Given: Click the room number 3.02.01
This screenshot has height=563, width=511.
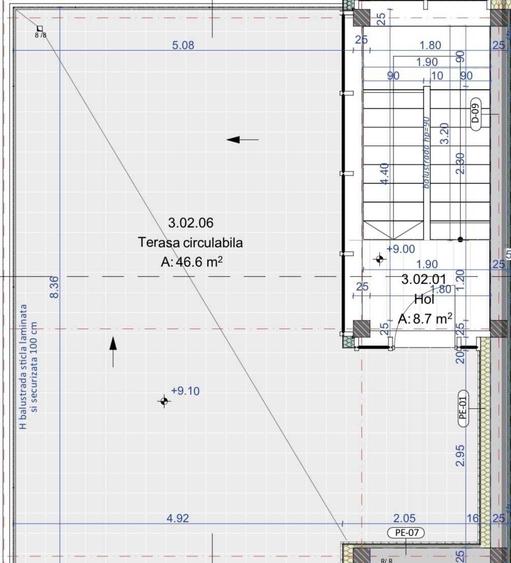Looking at the screenshot, I should coord(423,279).
